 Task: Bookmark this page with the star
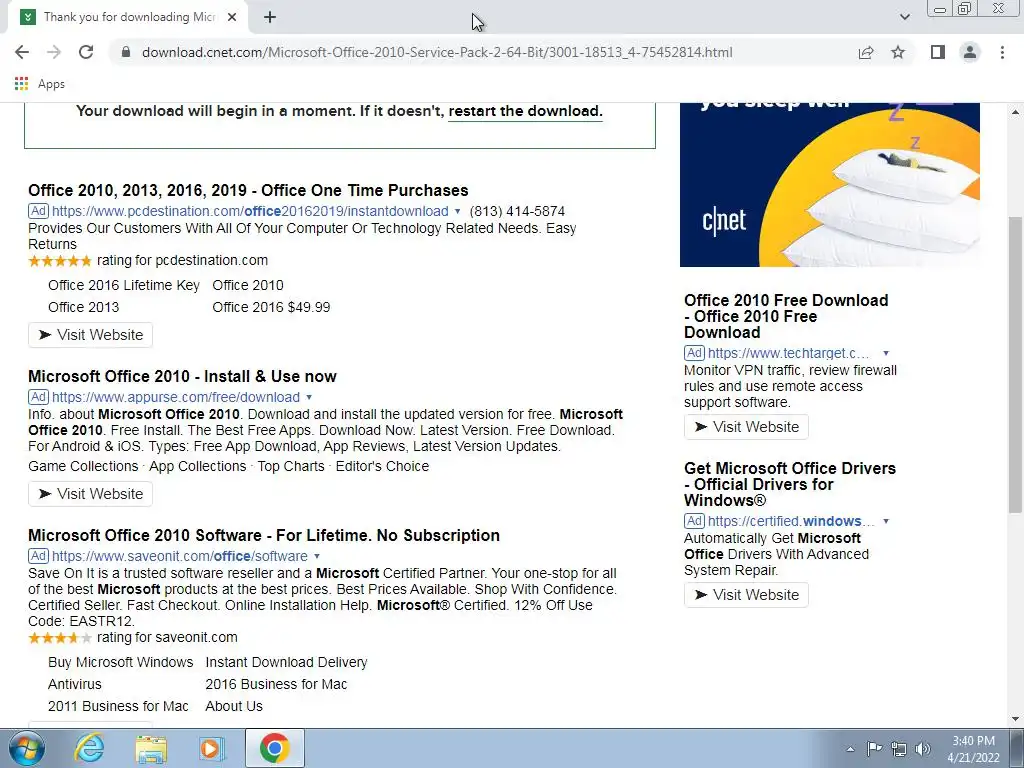[898, 52]
